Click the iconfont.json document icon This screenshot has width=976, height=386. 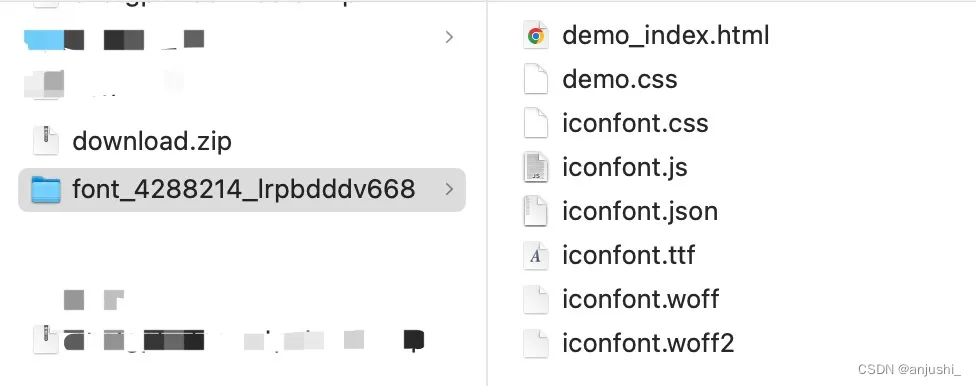tap(536, 211)
